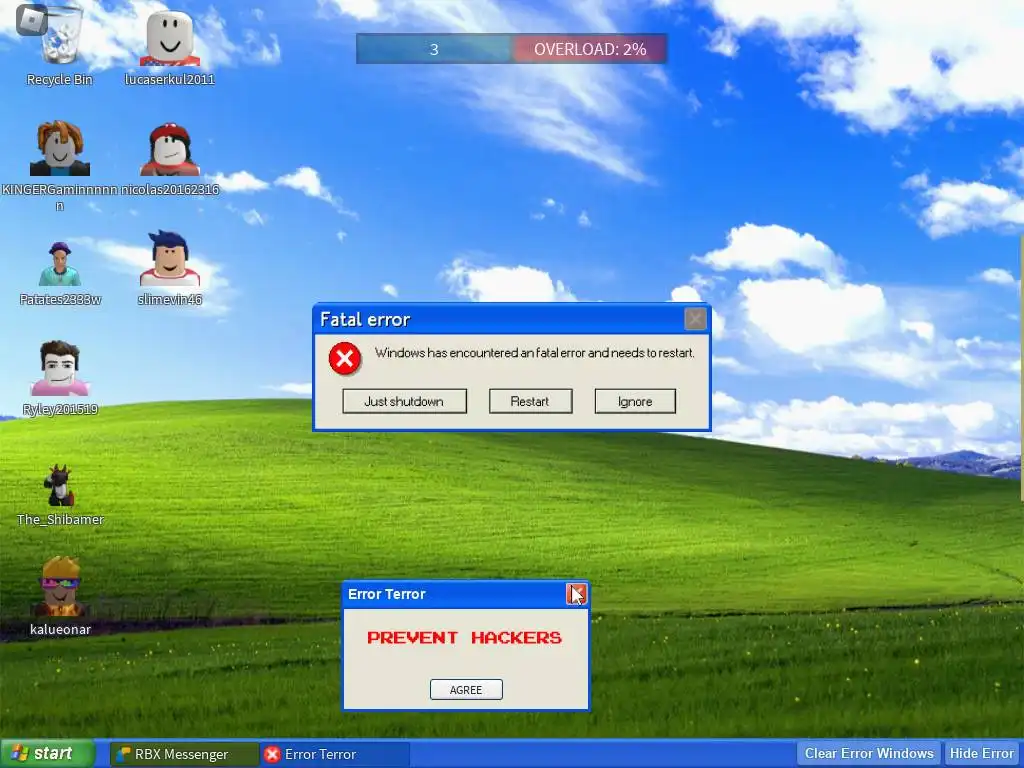Screen dimensions: 1024x768
Task: Click AGREE in Error Terror window
Action: [466, 690]
